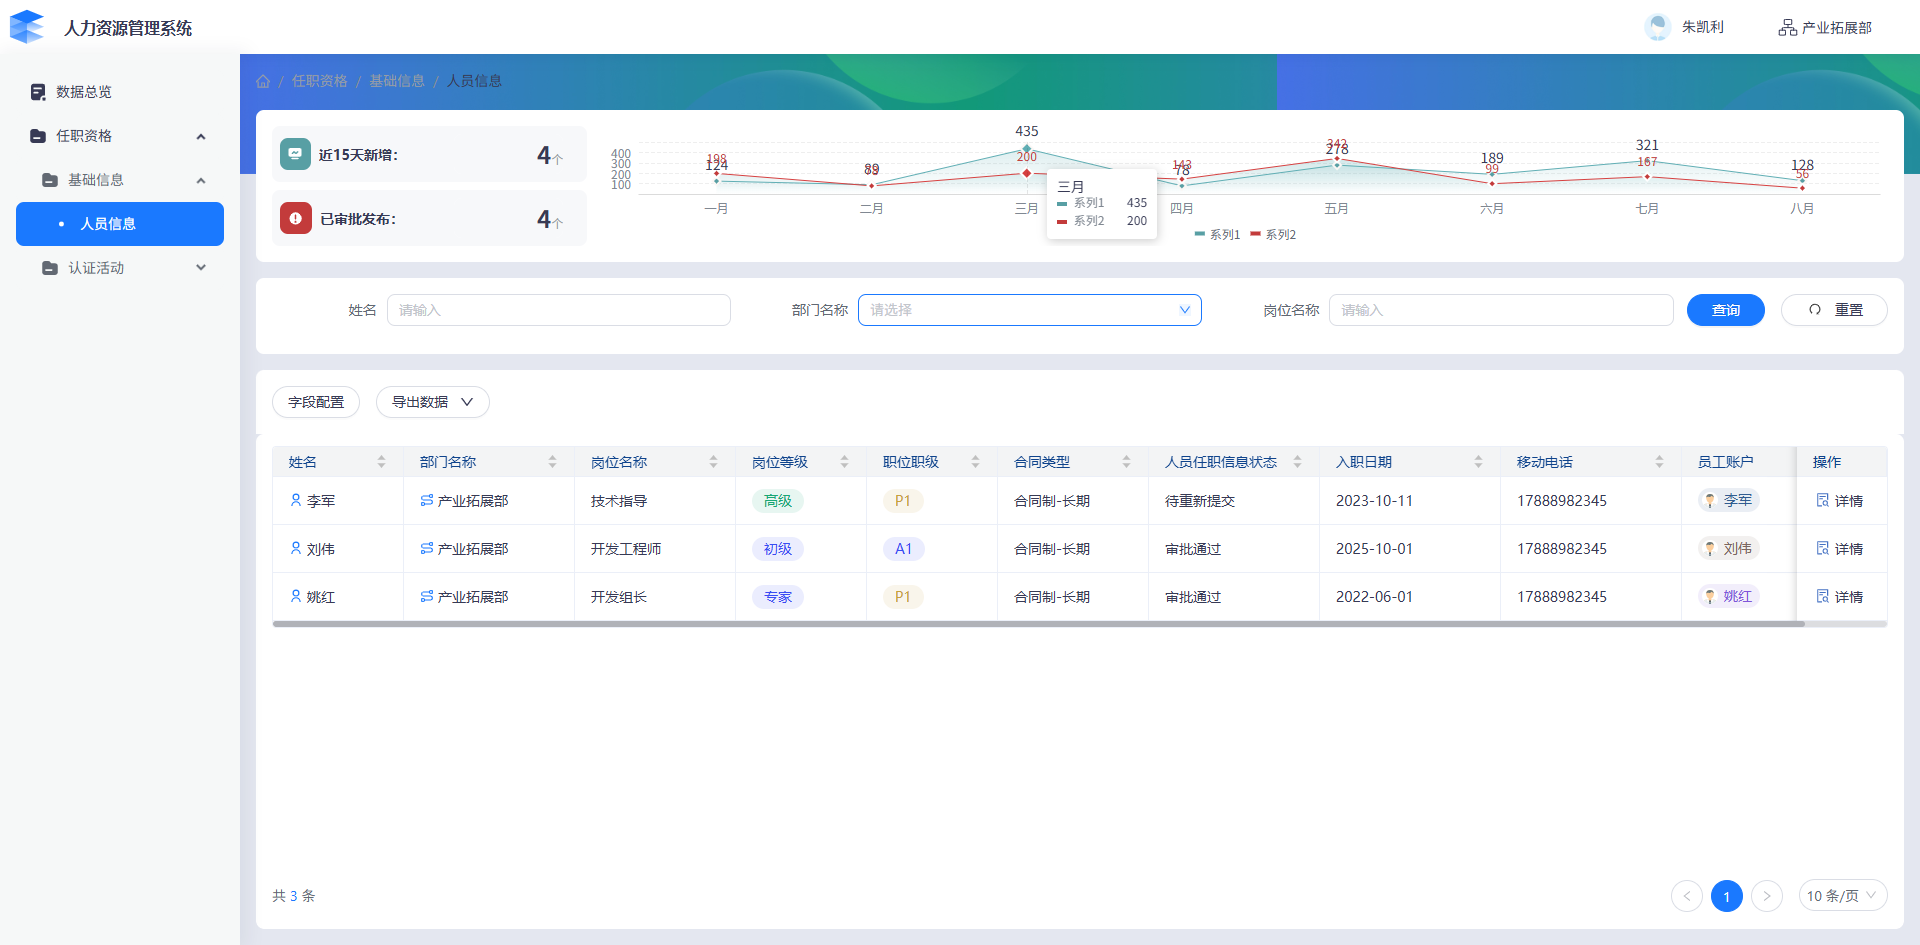1920x945 pixels.
Task: Click the 重置 button
Action: click(1834, 310)
